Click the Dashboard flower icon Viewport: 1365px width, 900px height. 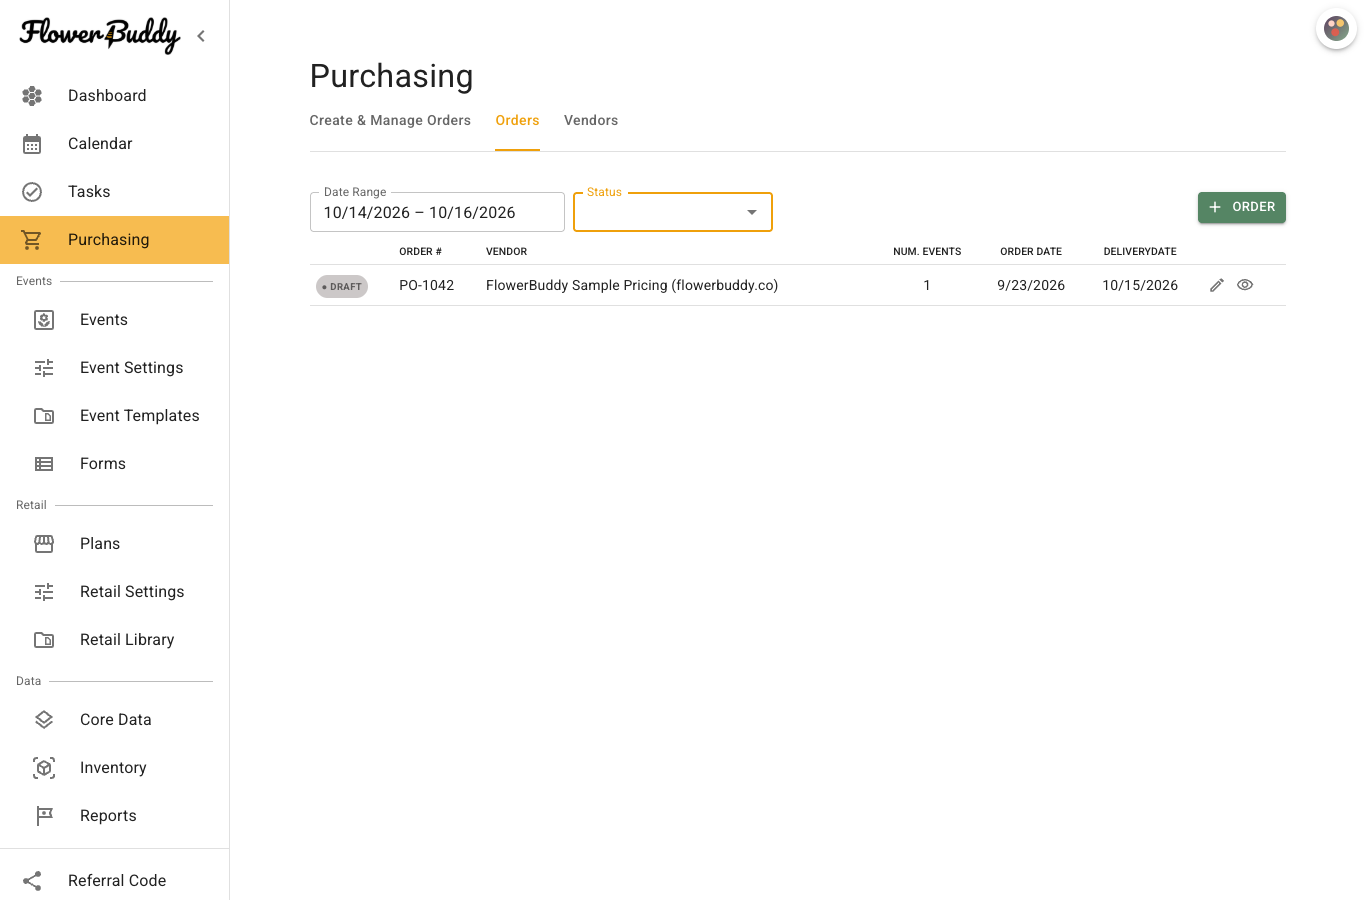32,96
